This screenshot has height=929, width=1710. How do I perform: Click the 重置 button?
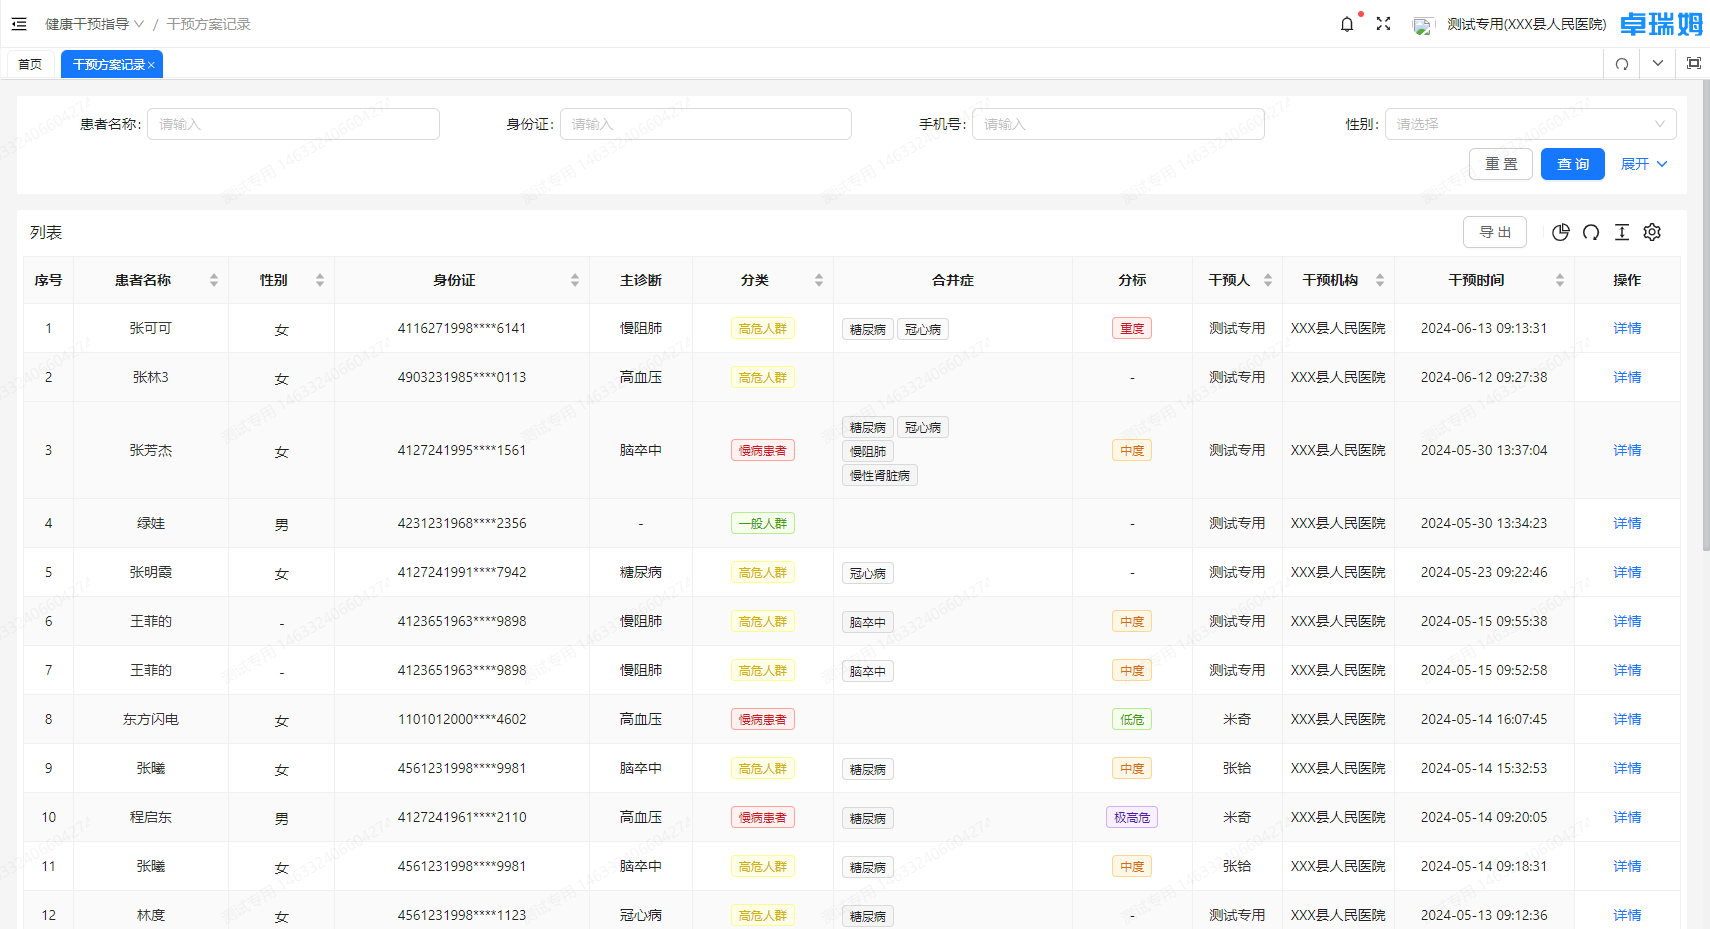tap(1500, 164)
